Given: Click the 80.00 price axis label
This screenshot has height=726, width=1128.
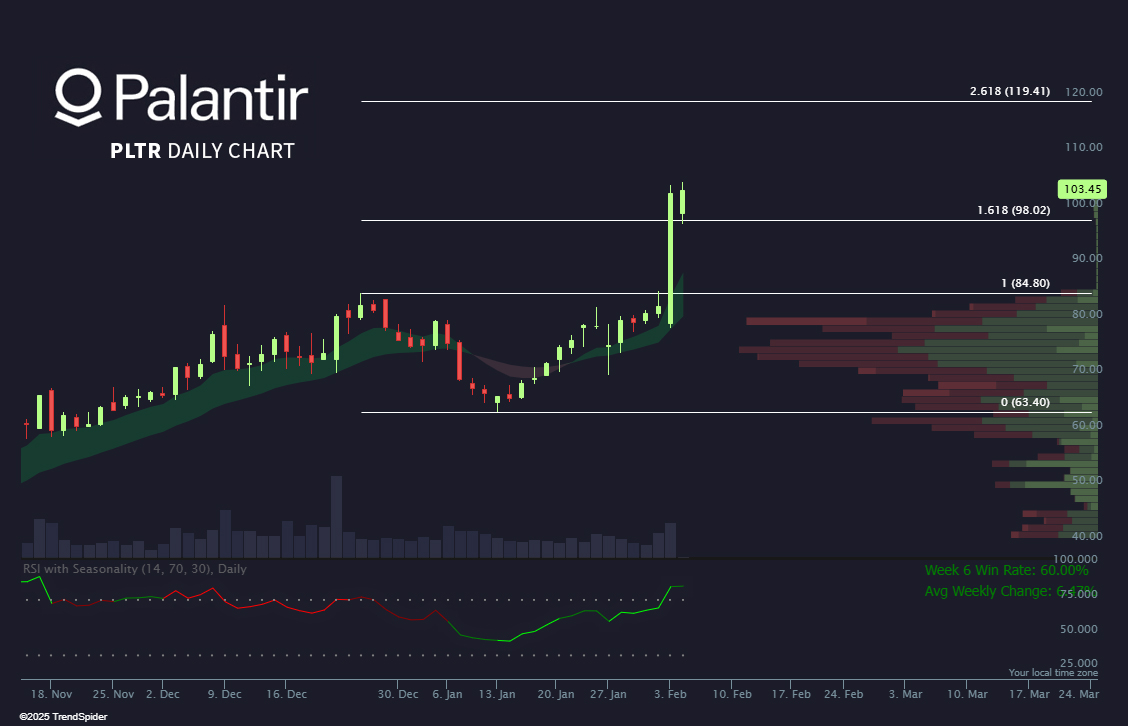Looking at the screenshot, I should click(1087, 314).
